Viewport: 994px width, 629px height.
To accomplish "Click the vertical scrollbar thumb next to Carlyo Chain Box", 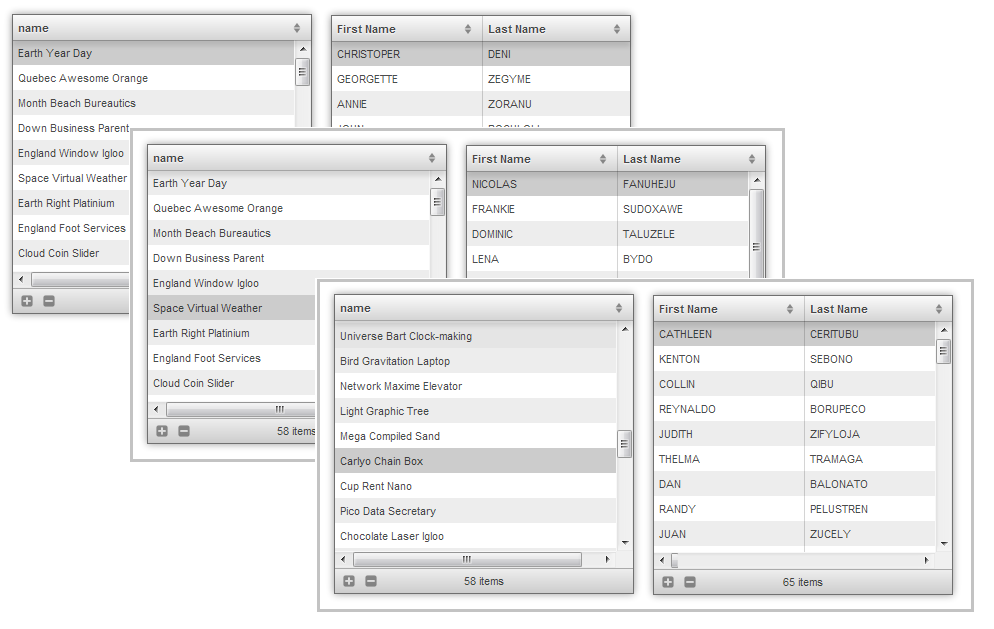I will (x=625, y=444).
